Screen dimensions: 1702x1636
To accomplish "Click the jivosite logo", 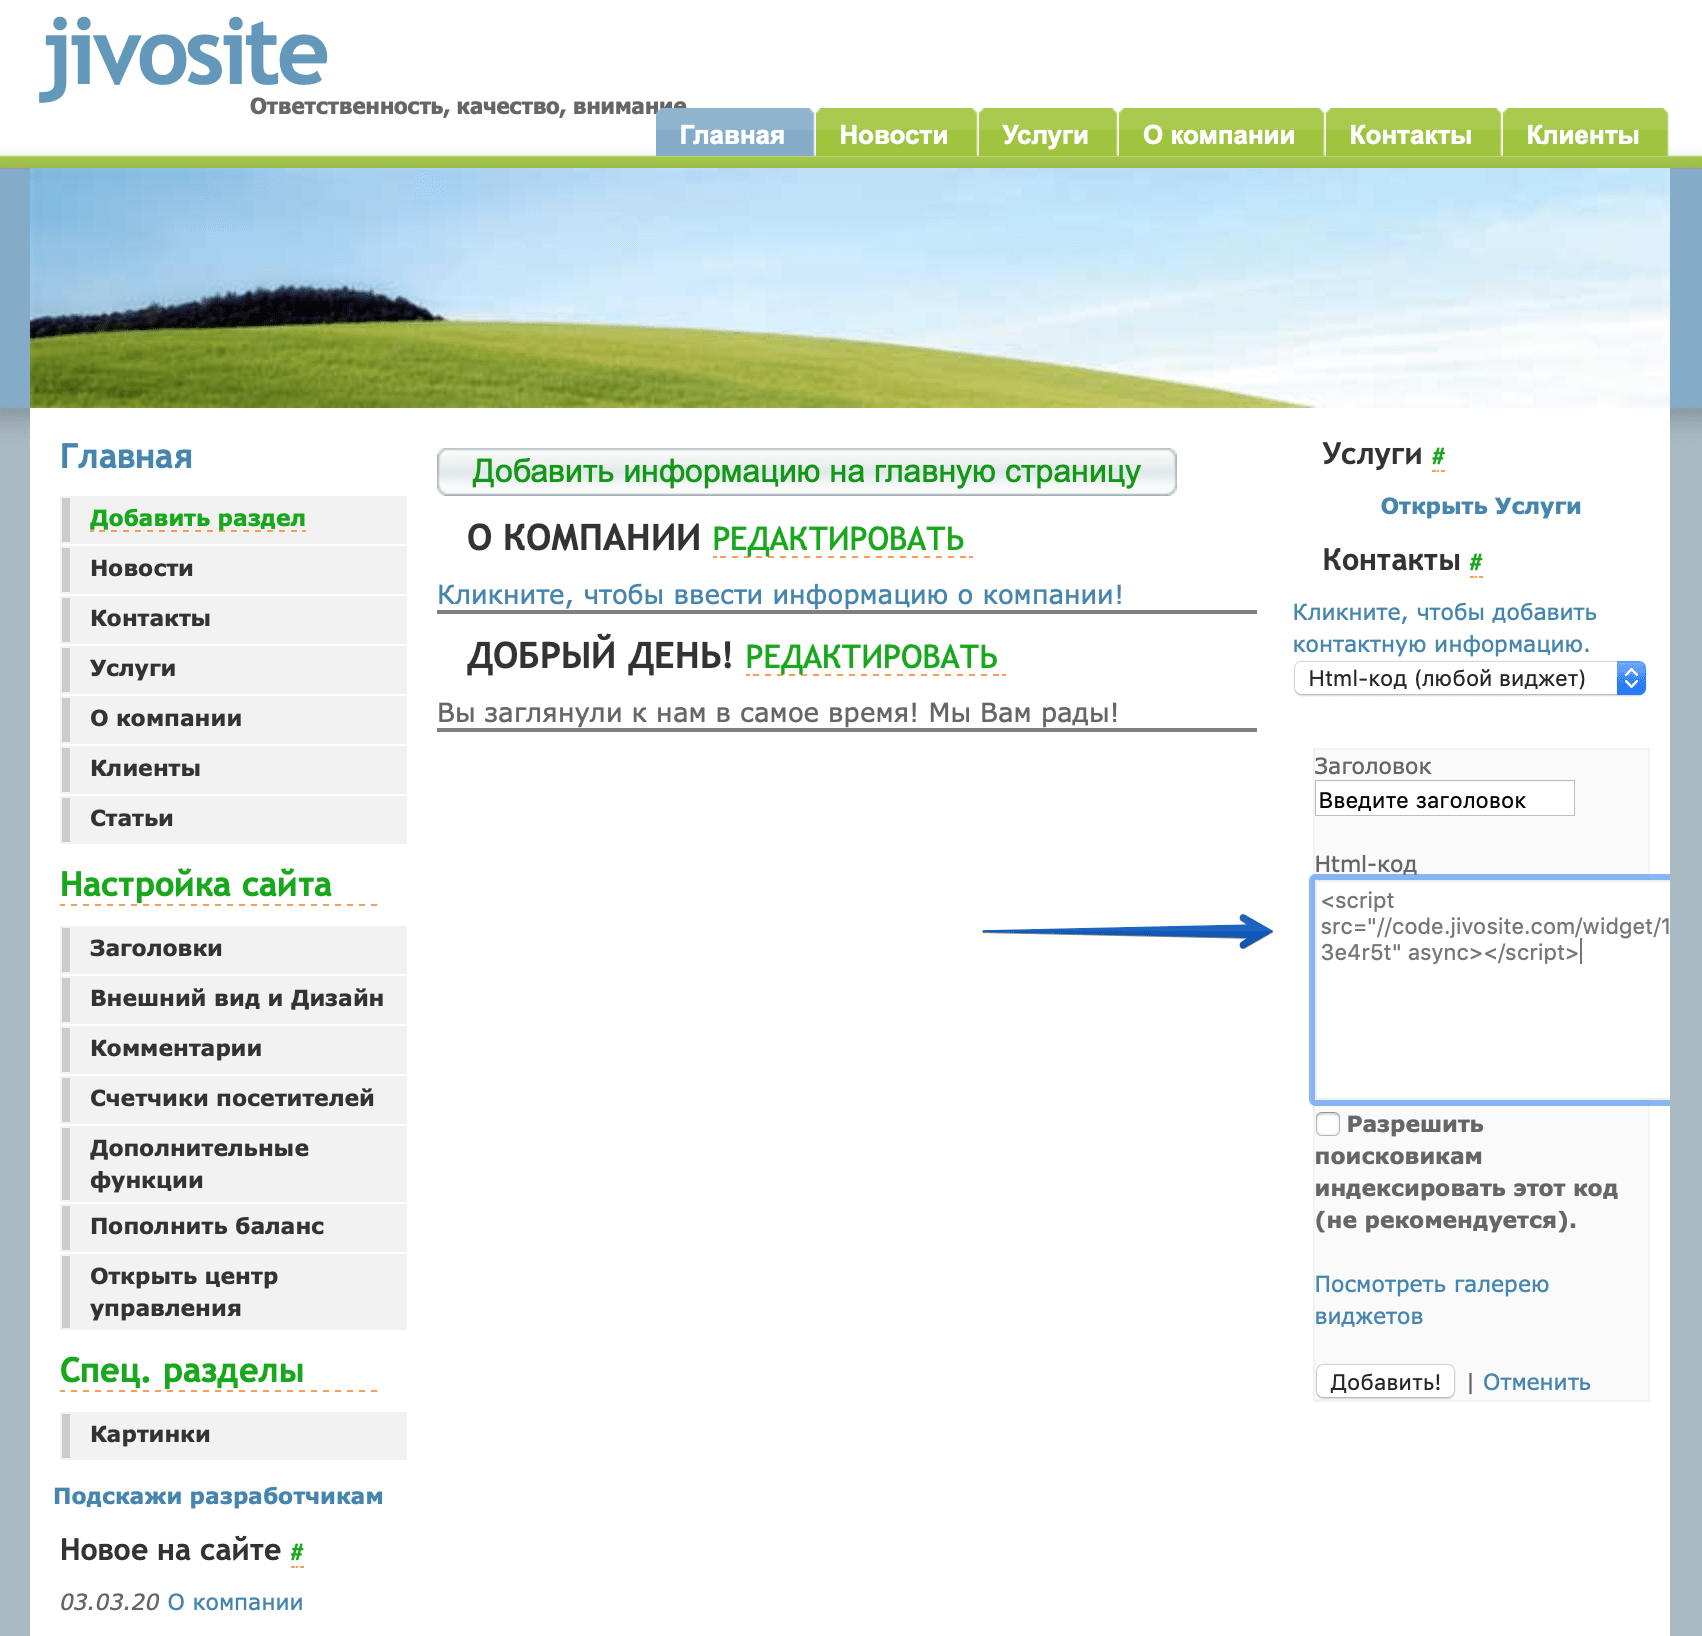I will tap(184, 57).
